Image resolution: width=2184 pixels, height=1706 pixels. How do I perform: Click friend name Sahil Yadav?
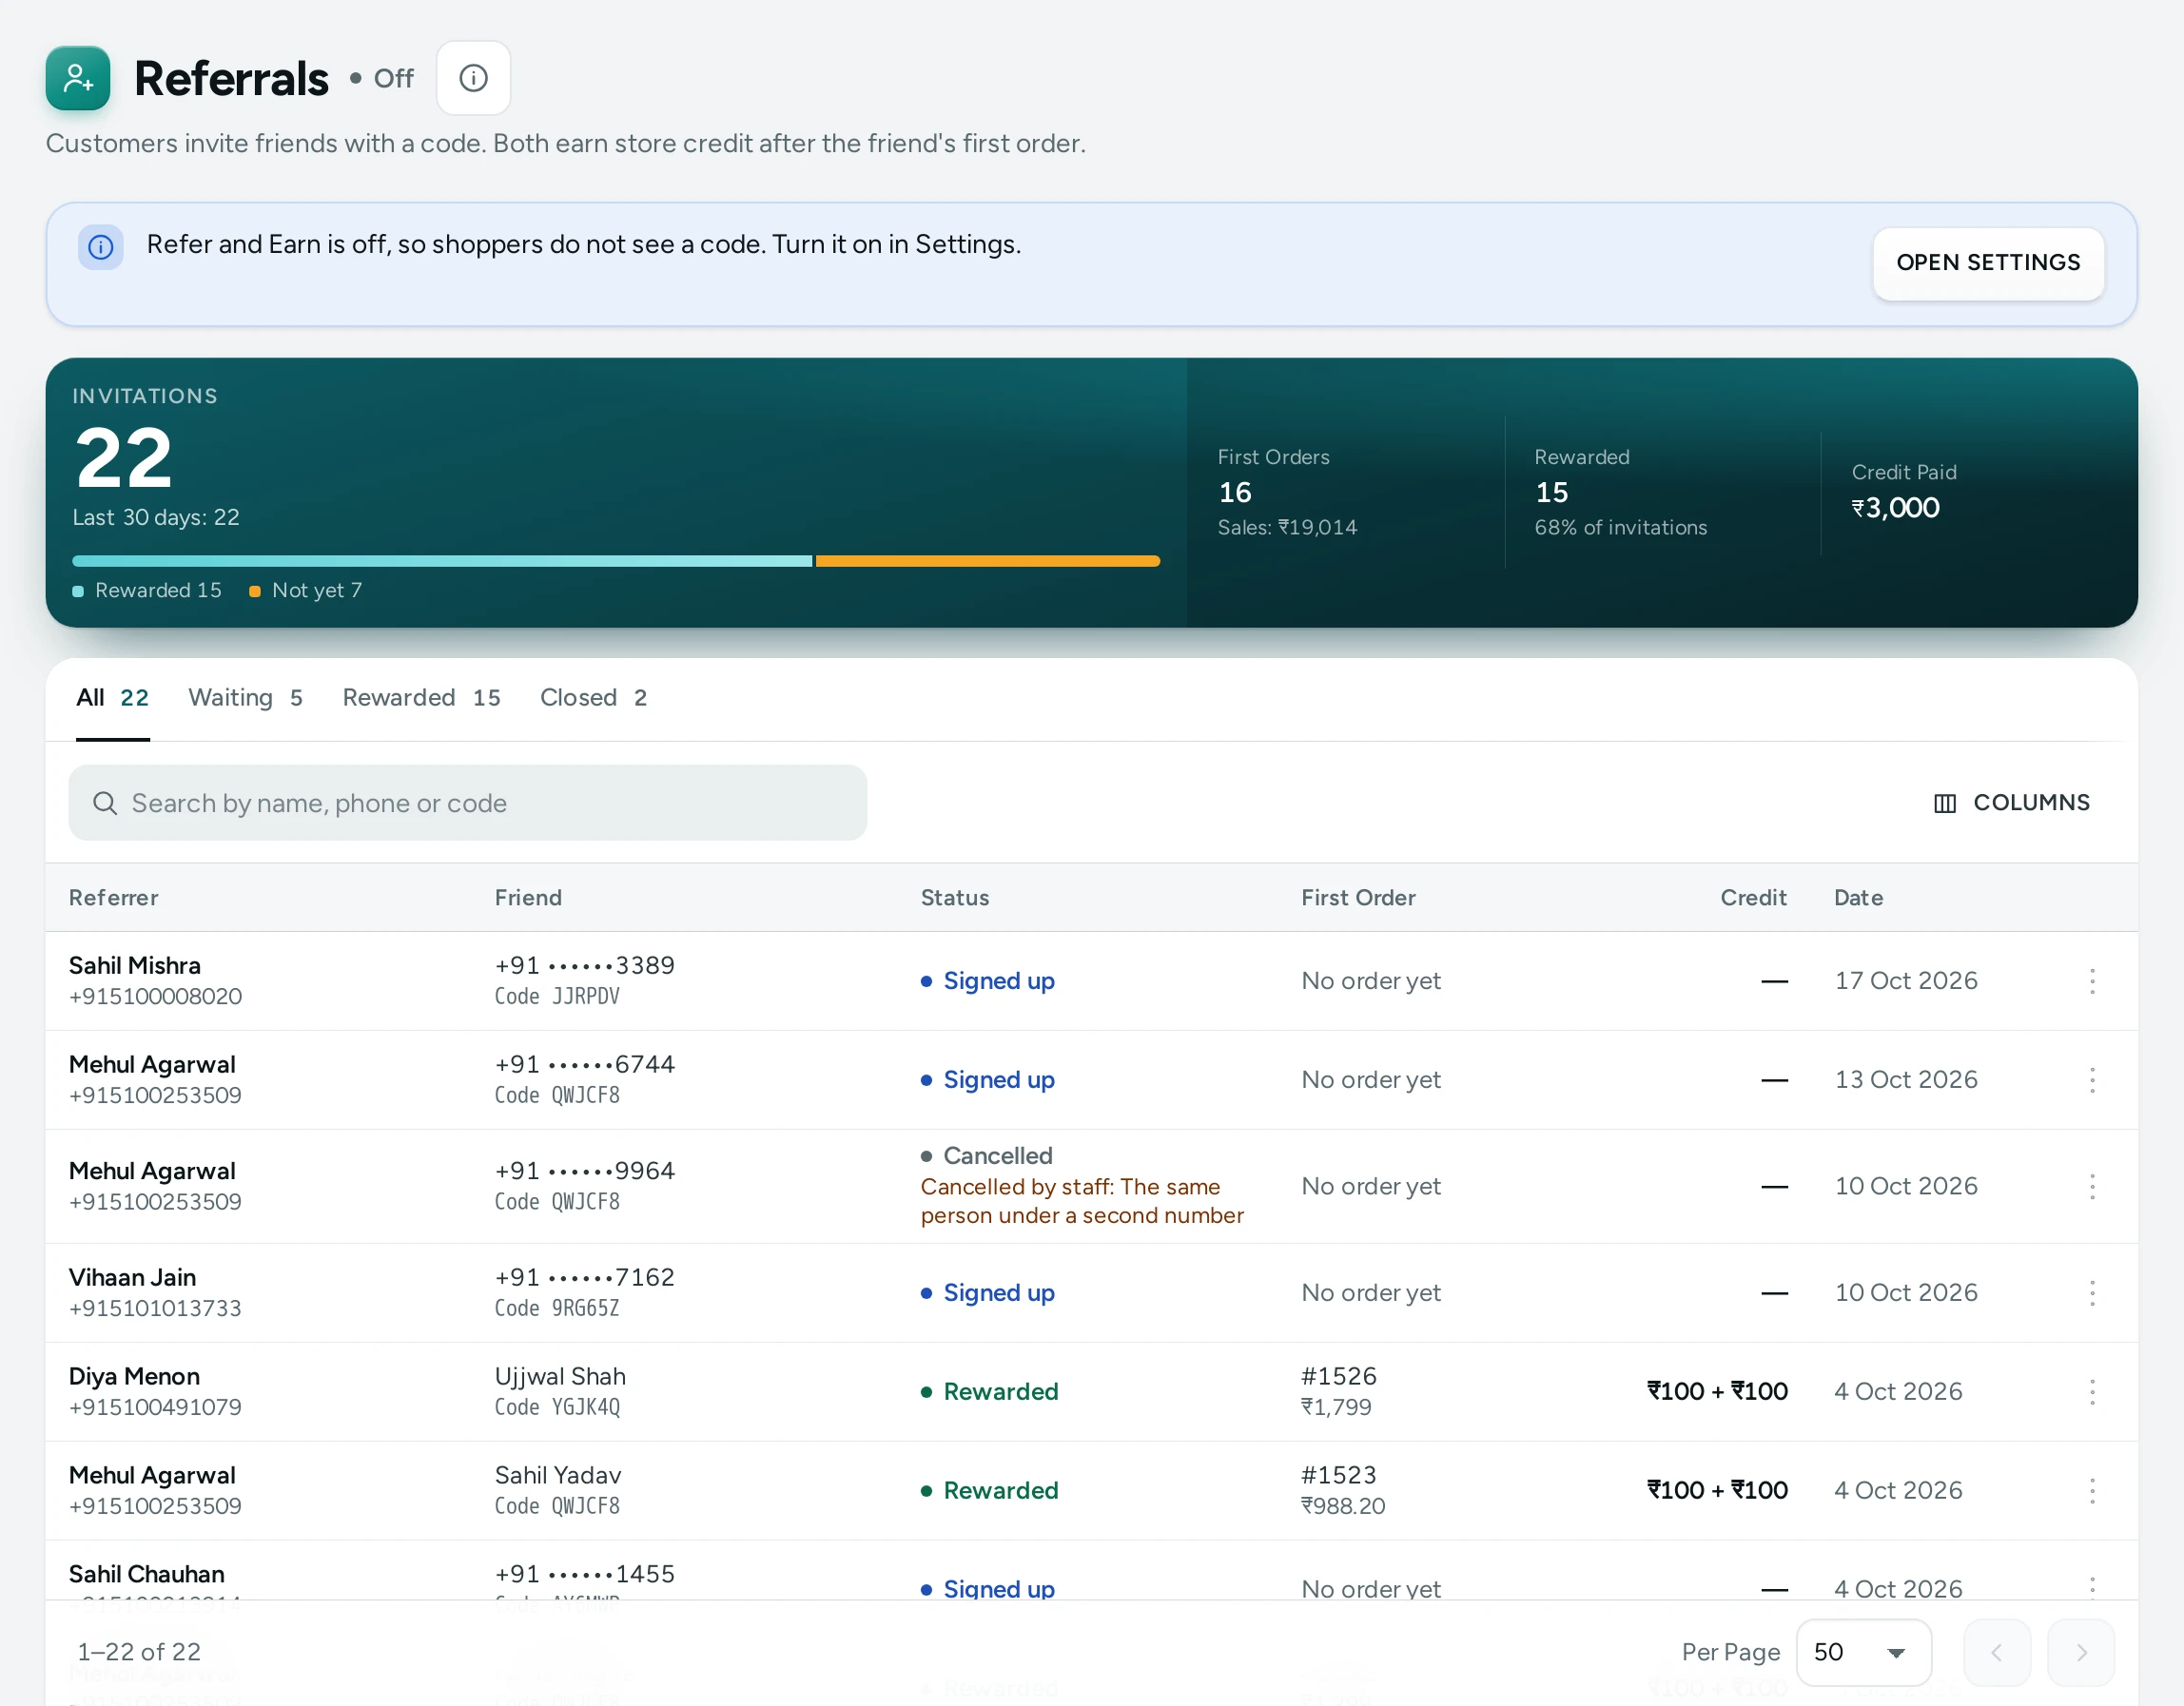tap(558, 1476)
